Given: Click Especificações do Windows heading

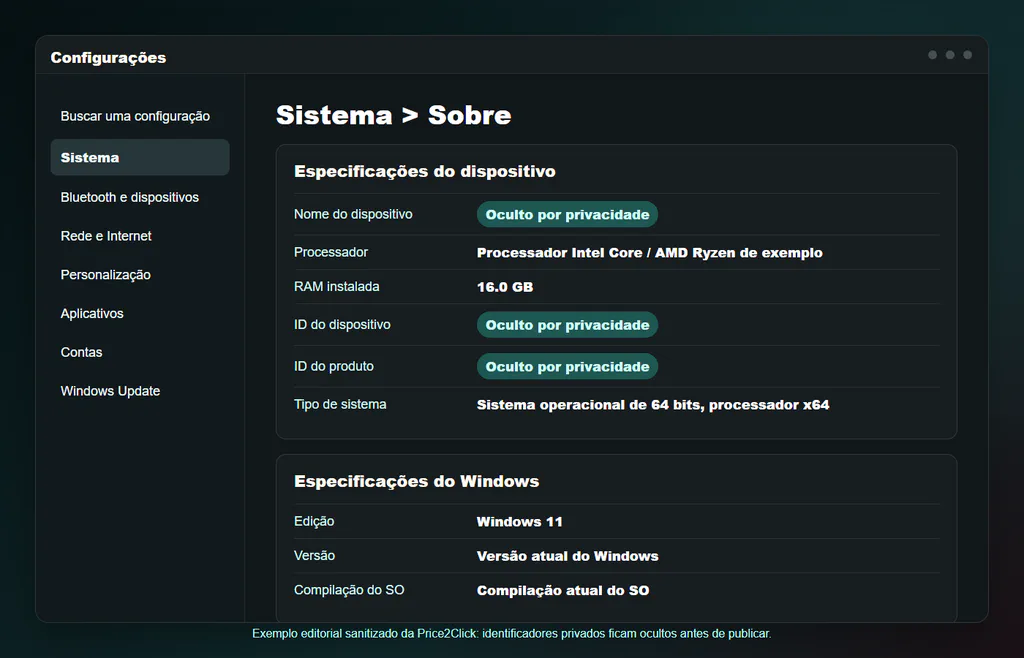Looking at the screenshot, I should coord(417,482).
